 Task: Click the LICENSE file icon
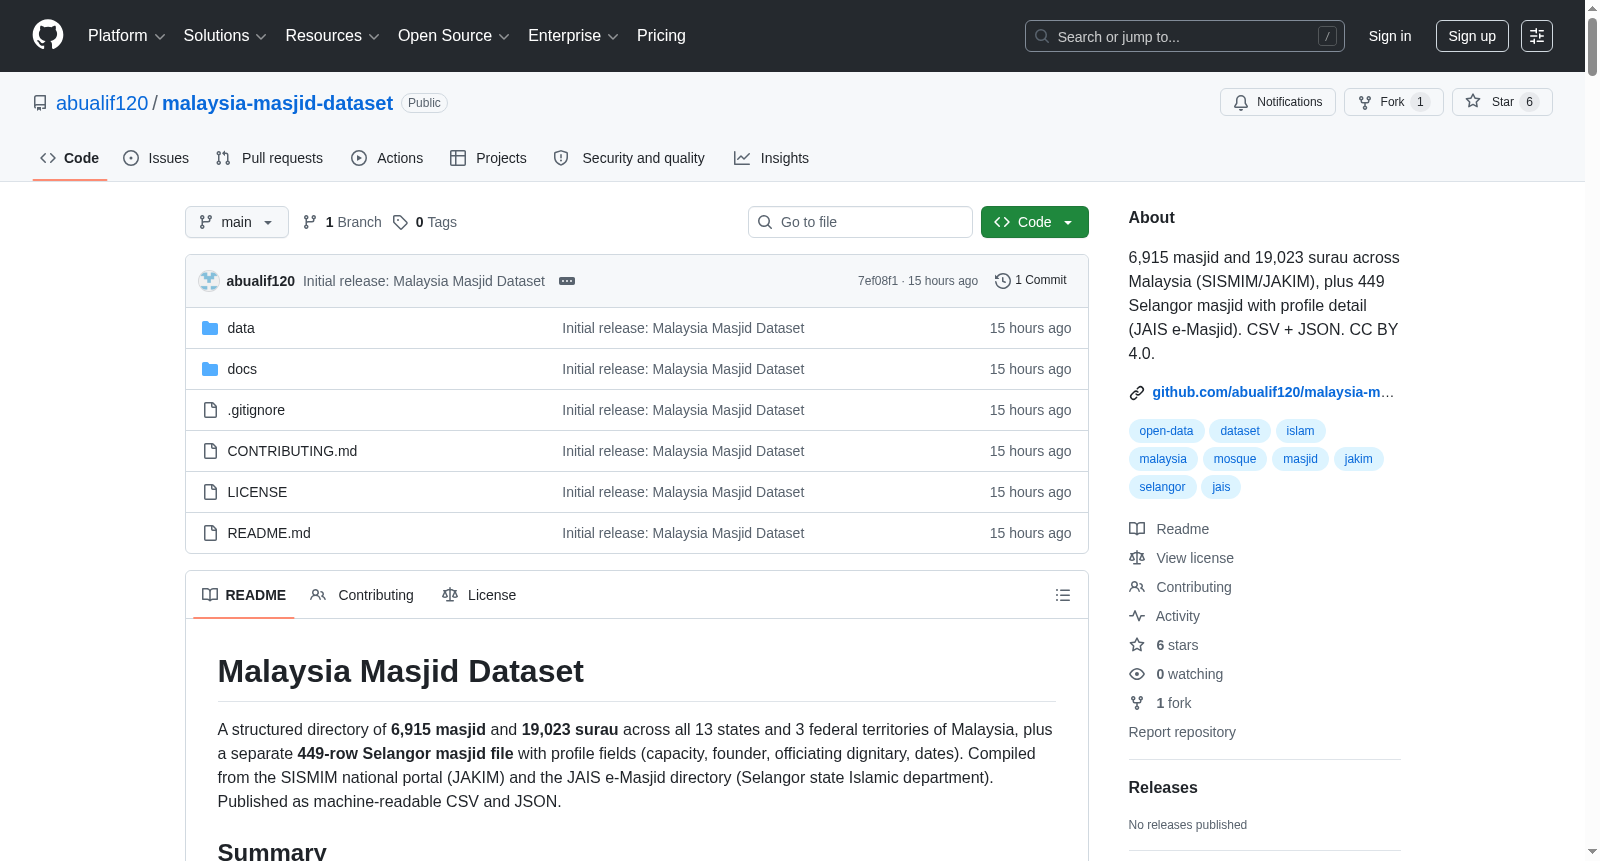pos(210,492)
